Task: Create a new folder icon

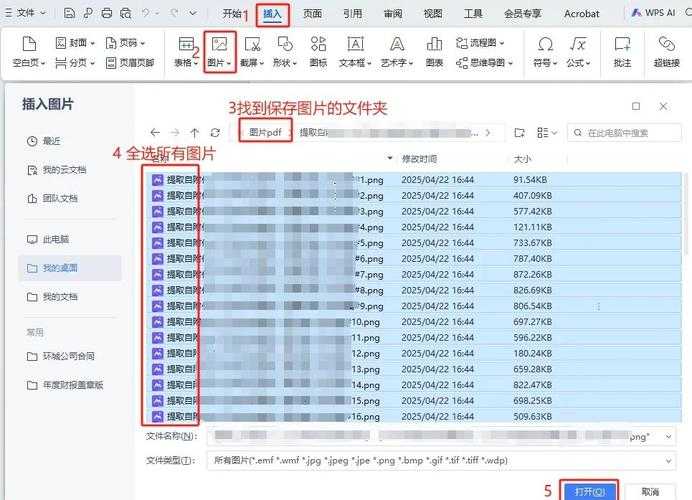Action: coord(519,132)
